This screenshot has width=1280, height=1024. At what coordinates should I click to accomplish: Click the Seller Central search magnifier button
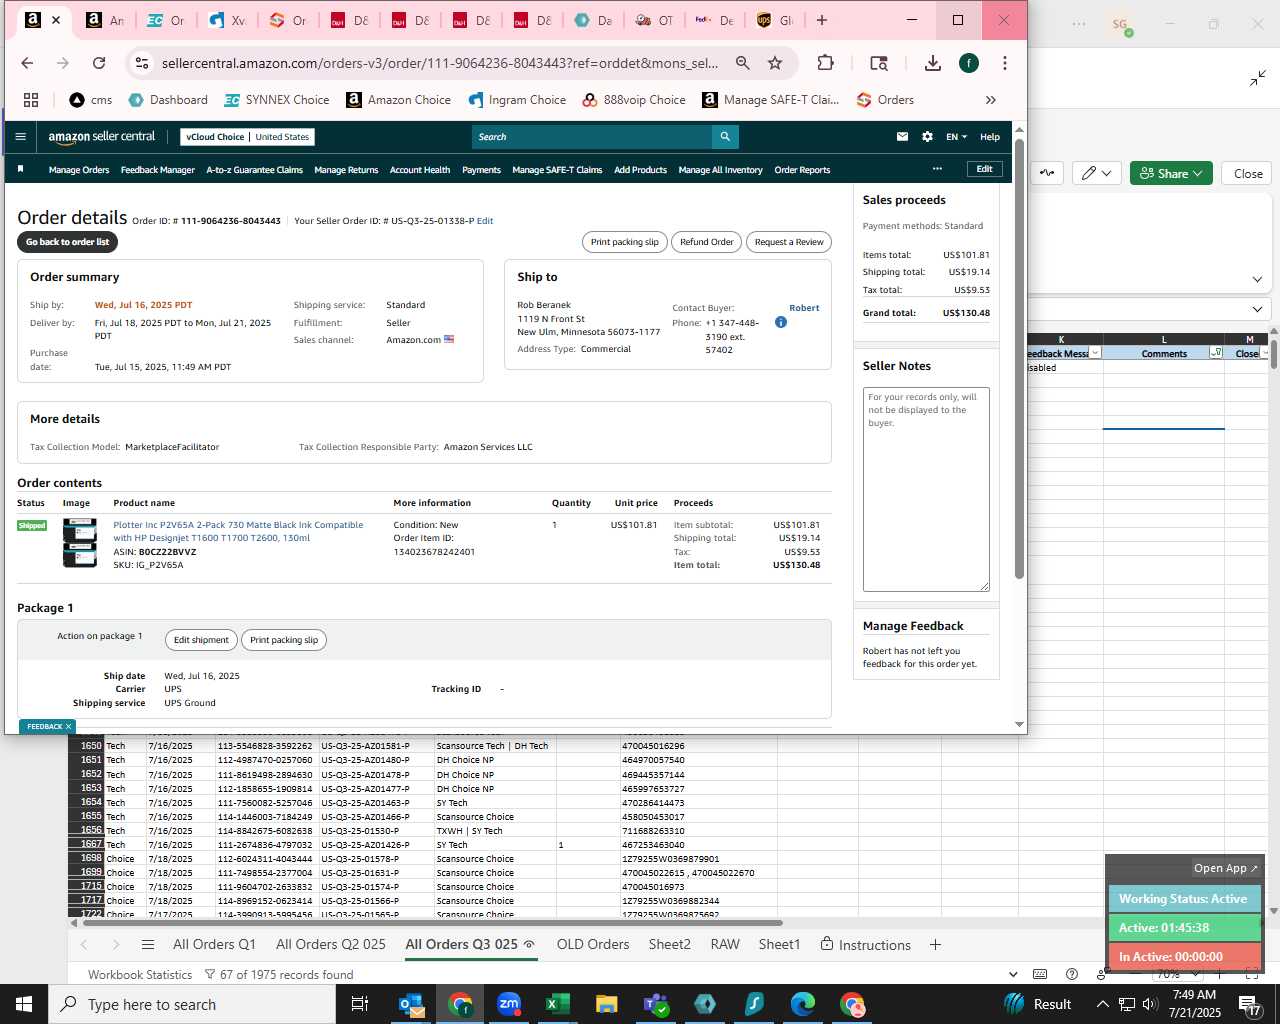(x=725, y=137)
